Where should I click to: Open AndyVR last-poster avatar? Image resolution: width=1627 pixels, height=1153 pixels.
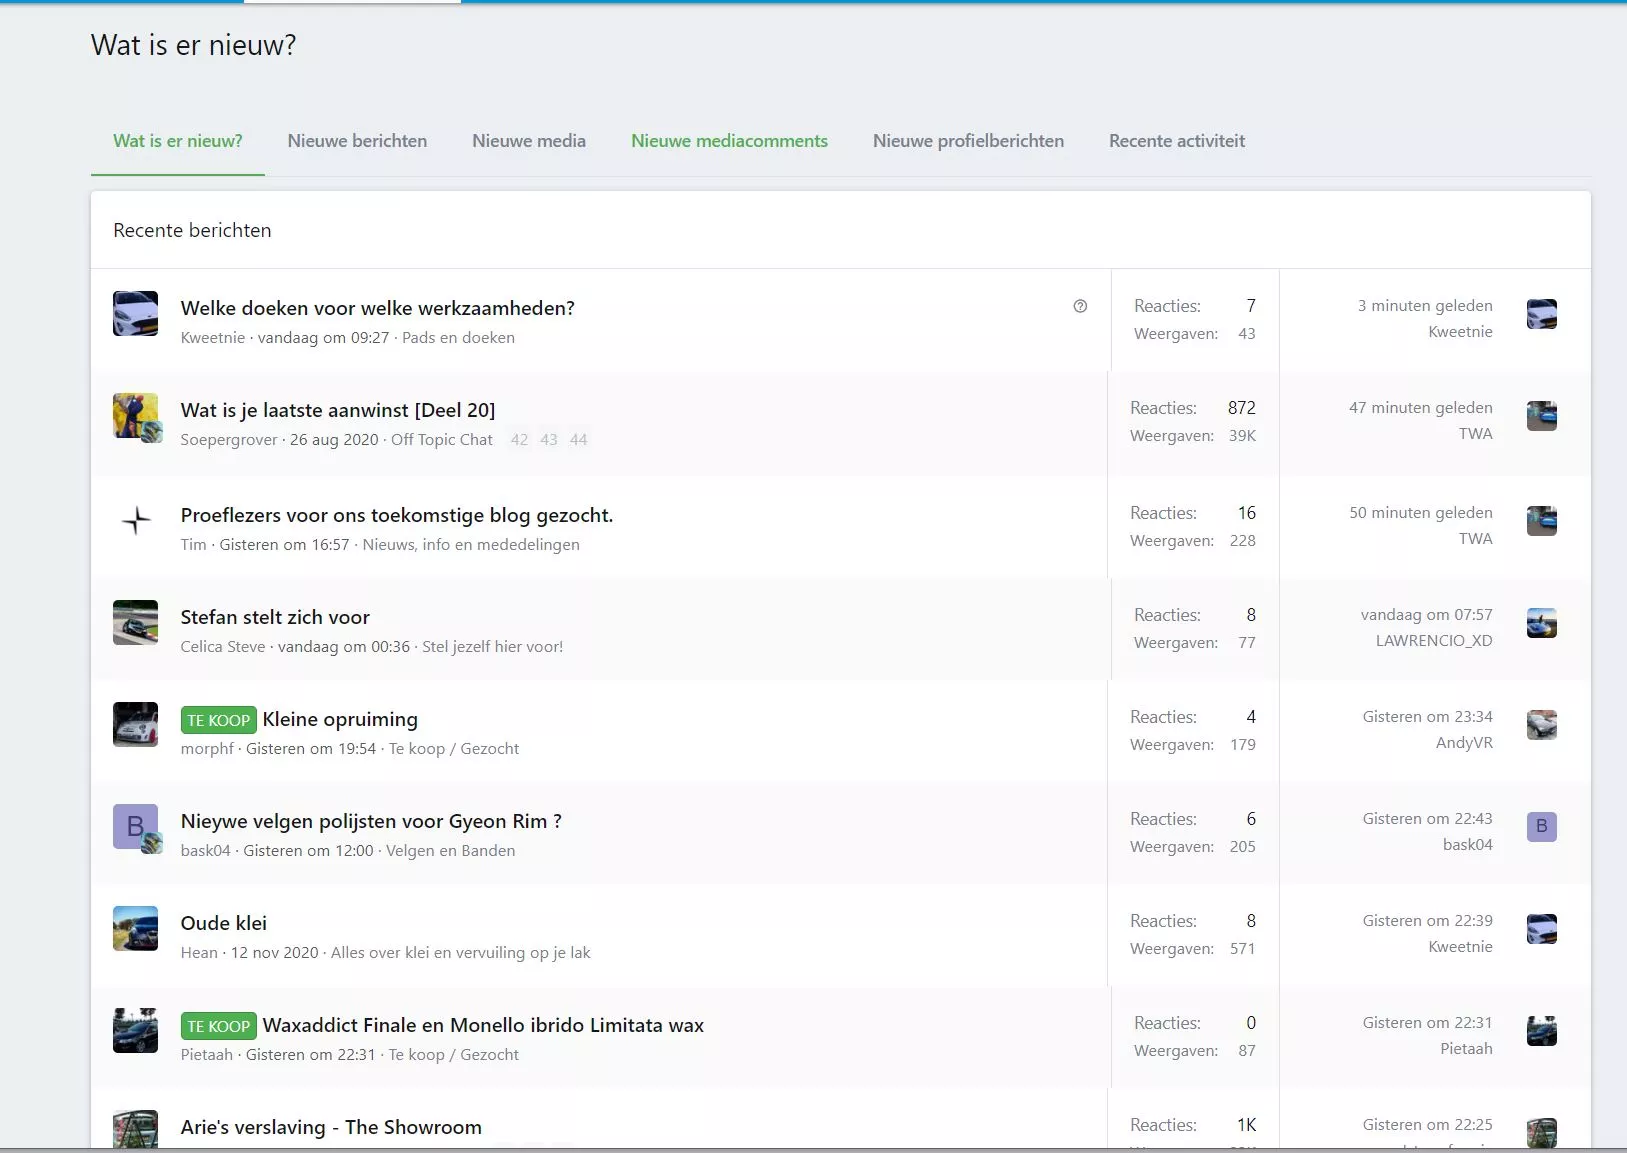[1542, 725]
